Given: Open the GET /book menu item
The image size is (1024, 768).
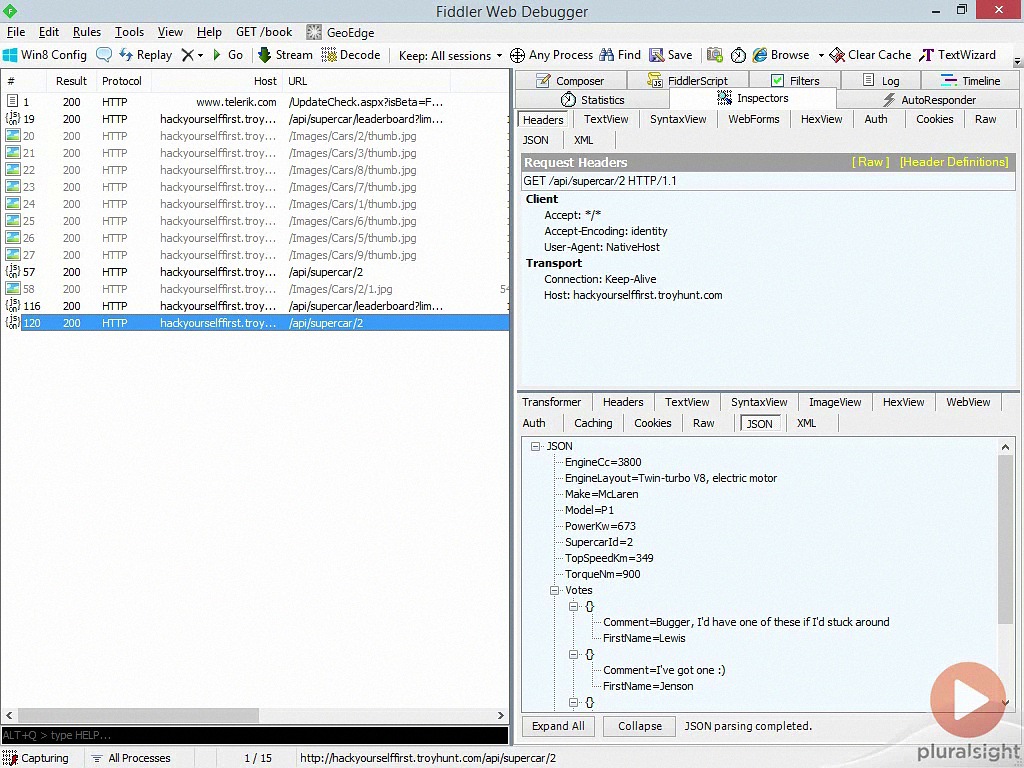Looking at the screenshot, I should [264, 32].
